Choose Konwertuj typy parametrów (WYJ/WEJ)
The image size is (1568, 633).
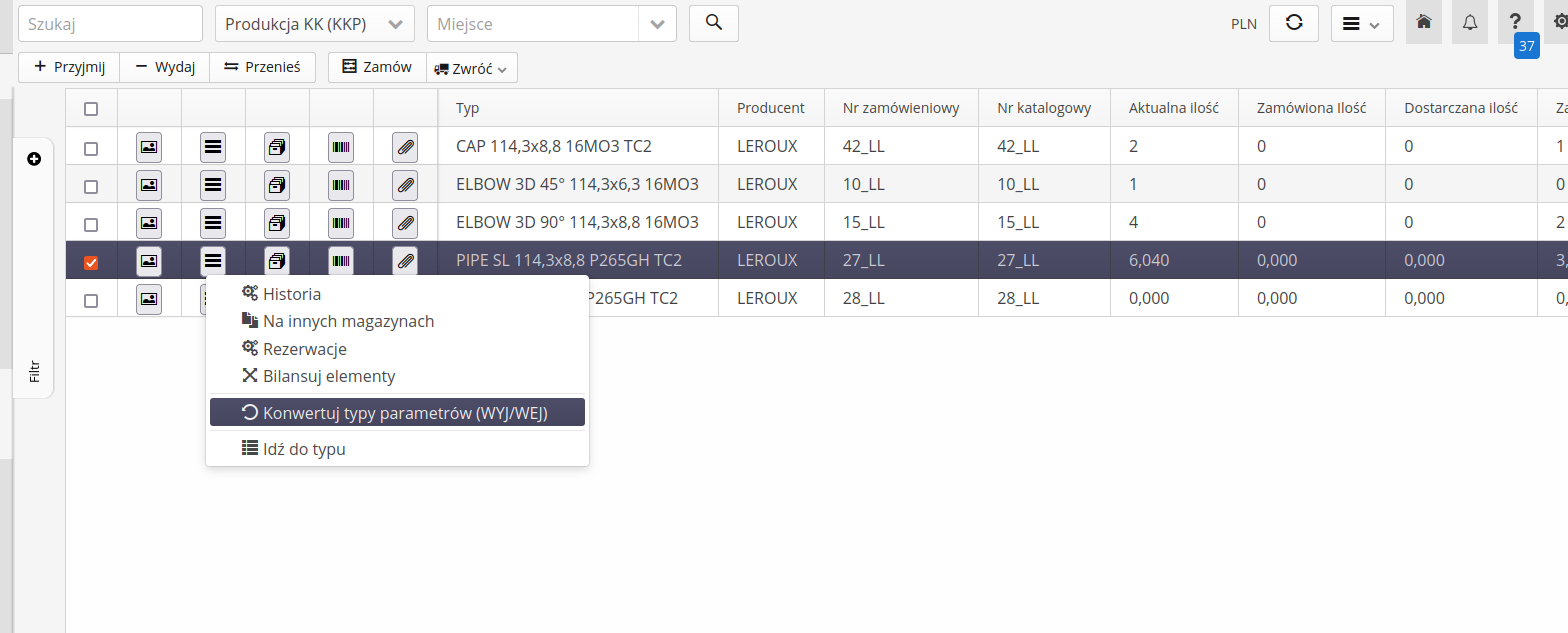click(396, 413)
